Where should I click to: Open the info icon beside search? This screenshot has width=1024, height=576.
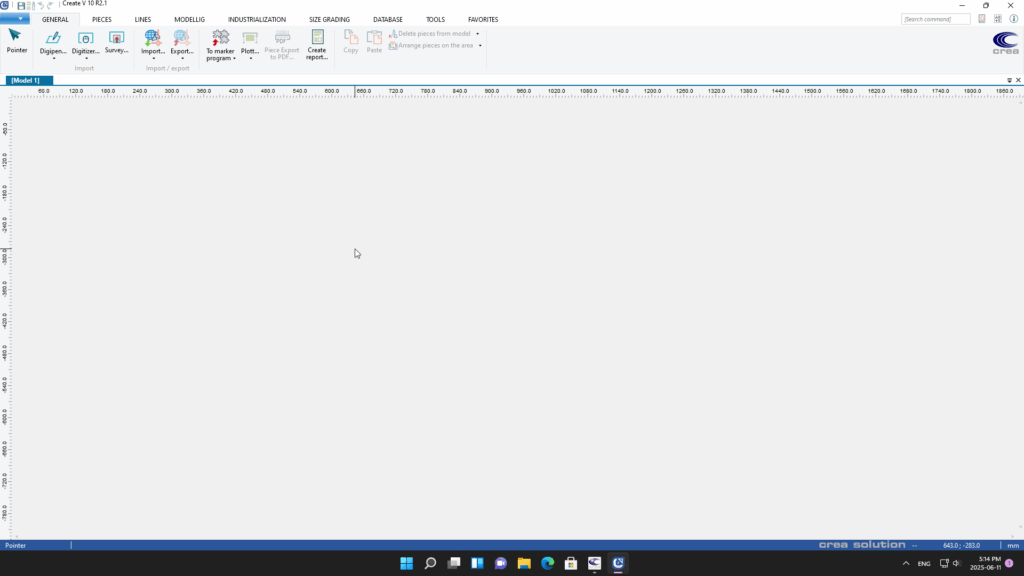[1013, 19]
